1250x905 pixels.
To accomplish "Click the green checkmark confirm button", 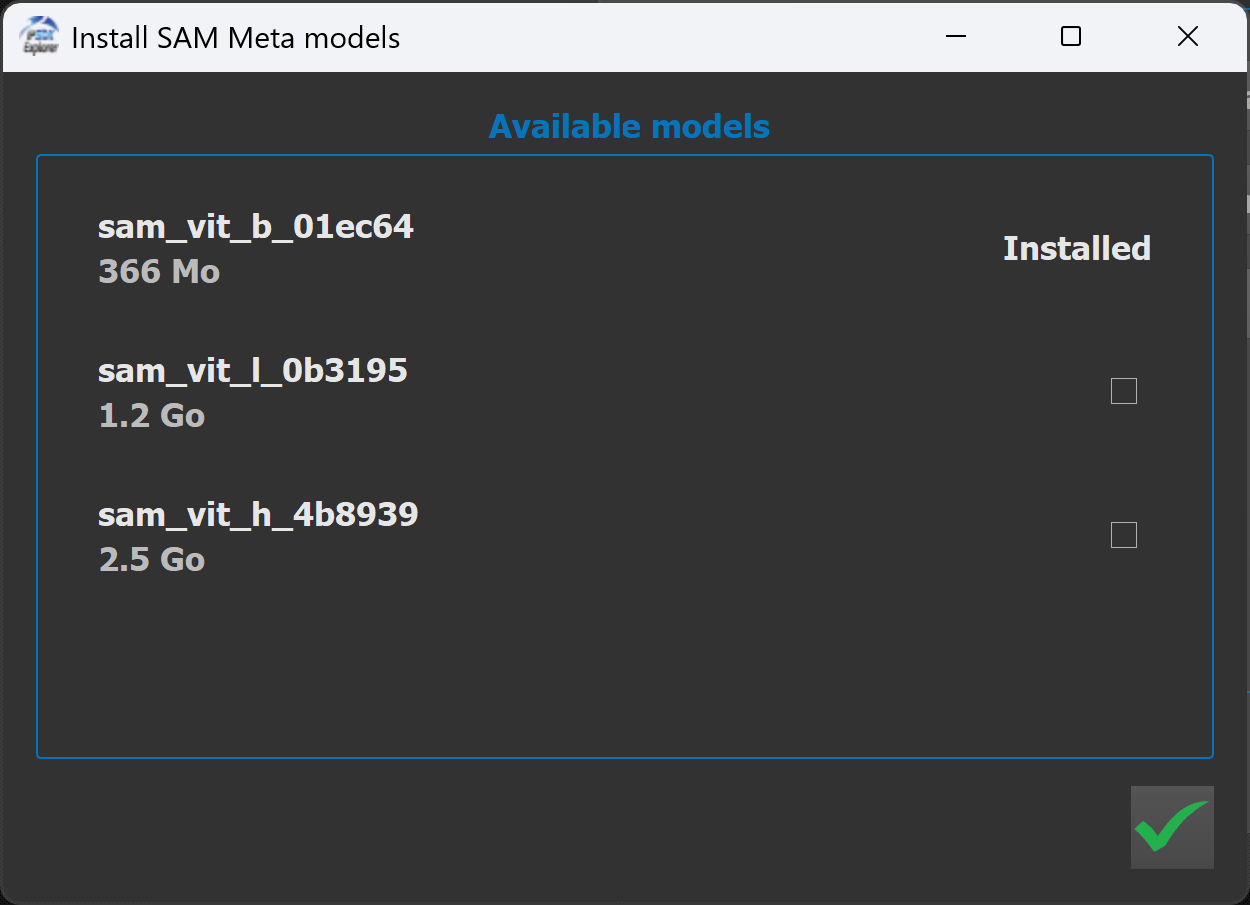I will point(1172,827).
